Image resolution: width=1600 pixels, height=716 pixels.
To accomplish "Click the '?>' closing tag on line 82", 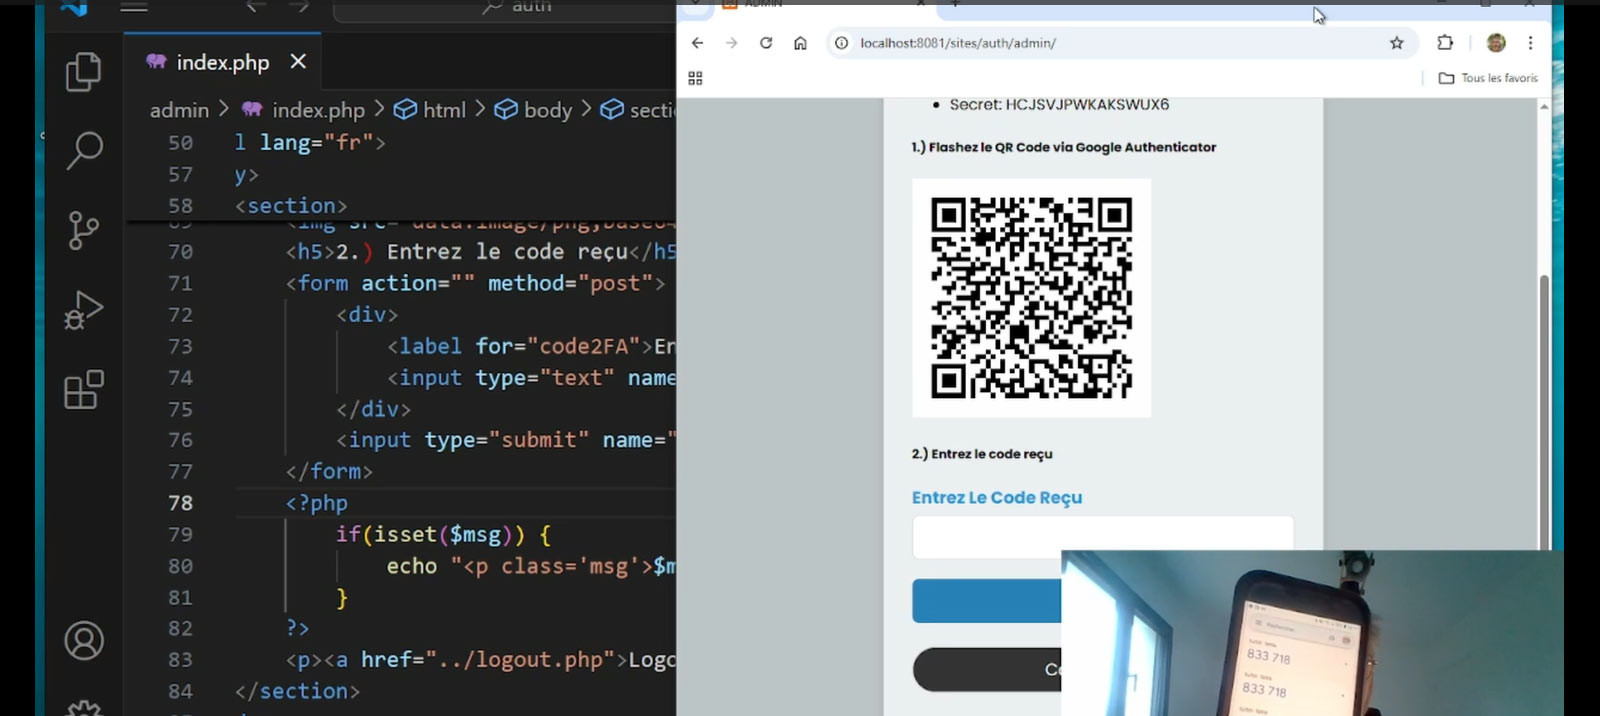I will 298,628.
